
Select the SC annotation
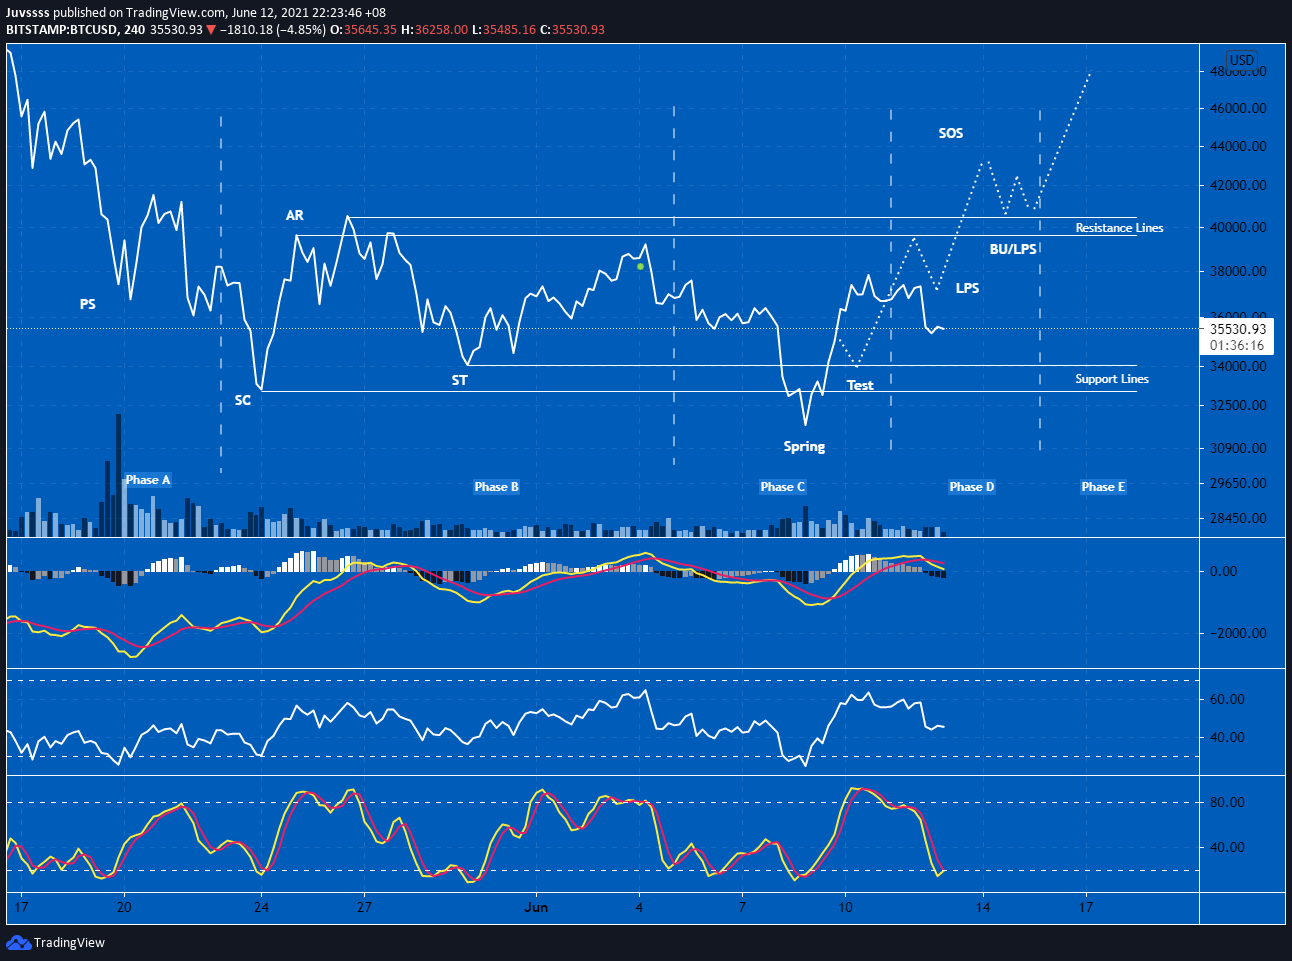(x=243, y=400)
